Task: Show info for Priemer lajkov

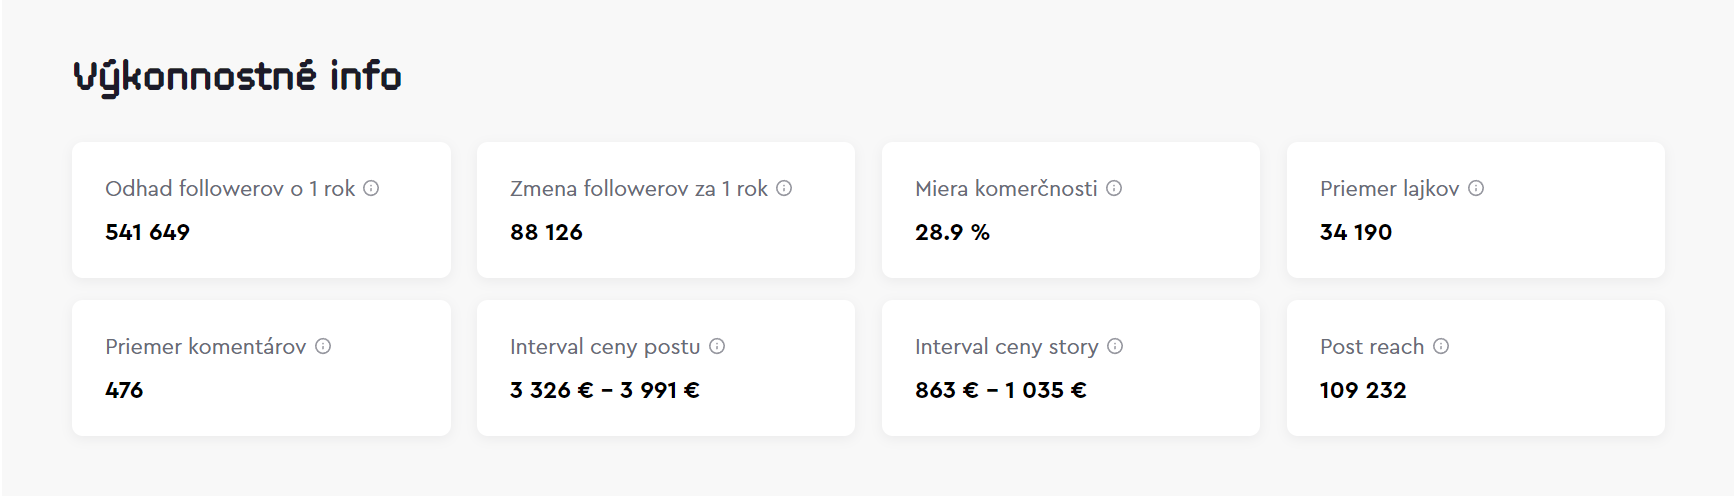Action: [1476, 188]
